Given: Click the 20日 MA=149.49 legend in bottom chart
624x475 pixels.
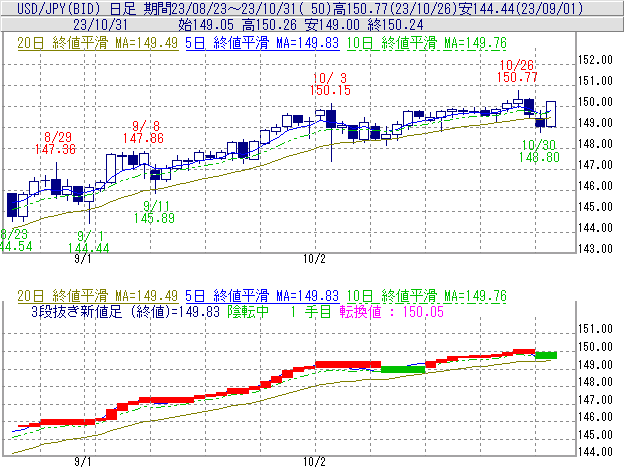Looking at the screenshot, I should pos(98,296).
